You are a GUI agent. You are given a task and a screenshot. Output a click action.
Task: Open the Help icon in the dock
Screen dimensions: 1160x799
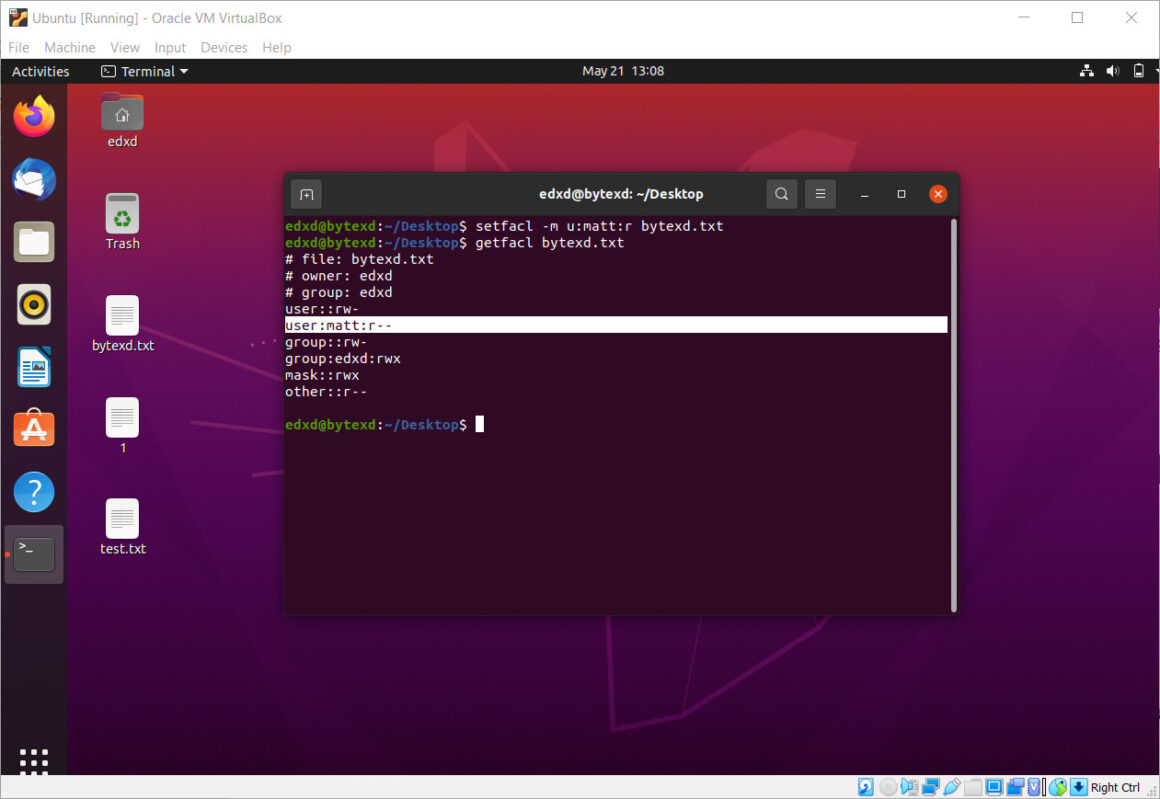click(x=34, y=492)
